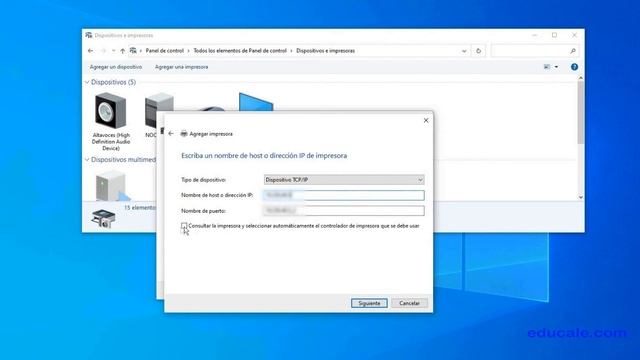The height and width of the screenshot is (360, 640).
Task: Click Agregar una impresora in toolbar
Action: 182,67
